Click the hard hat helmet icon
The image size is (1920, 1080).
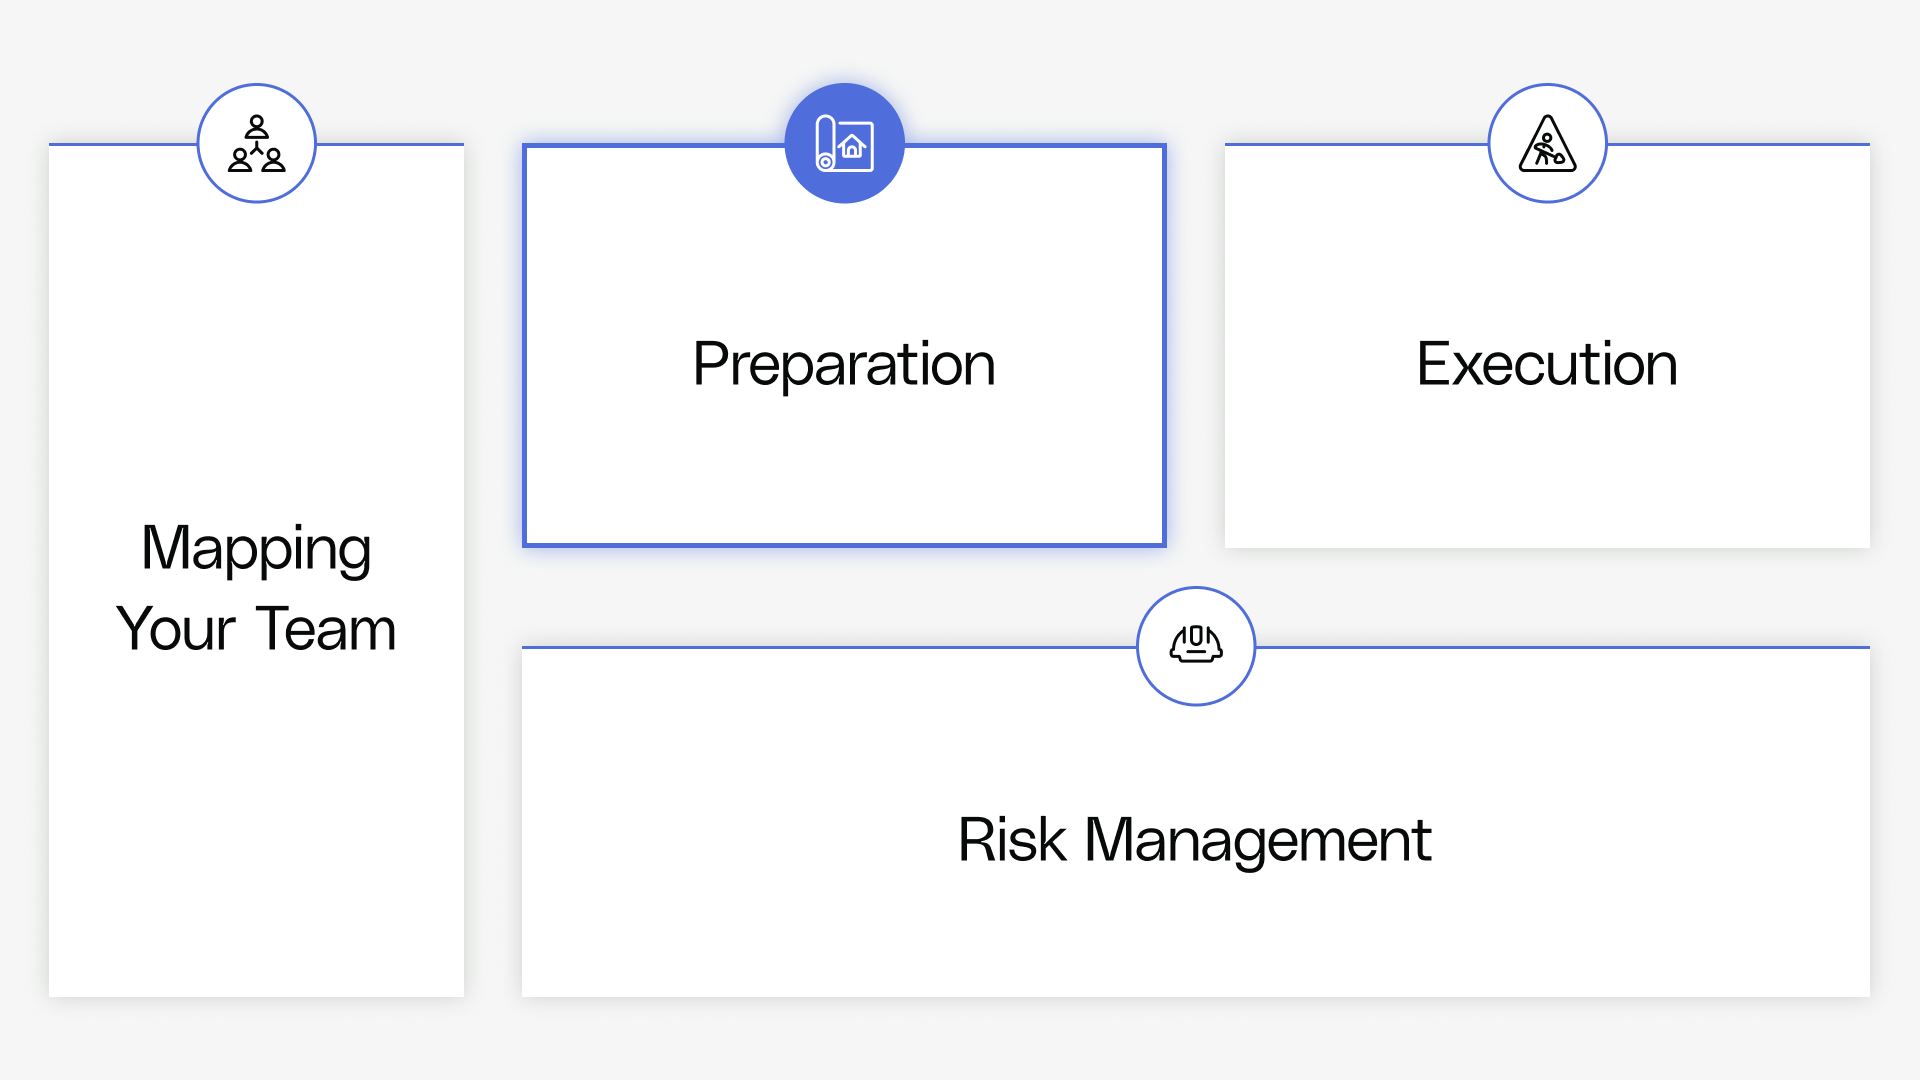[x=1196, y=645]
